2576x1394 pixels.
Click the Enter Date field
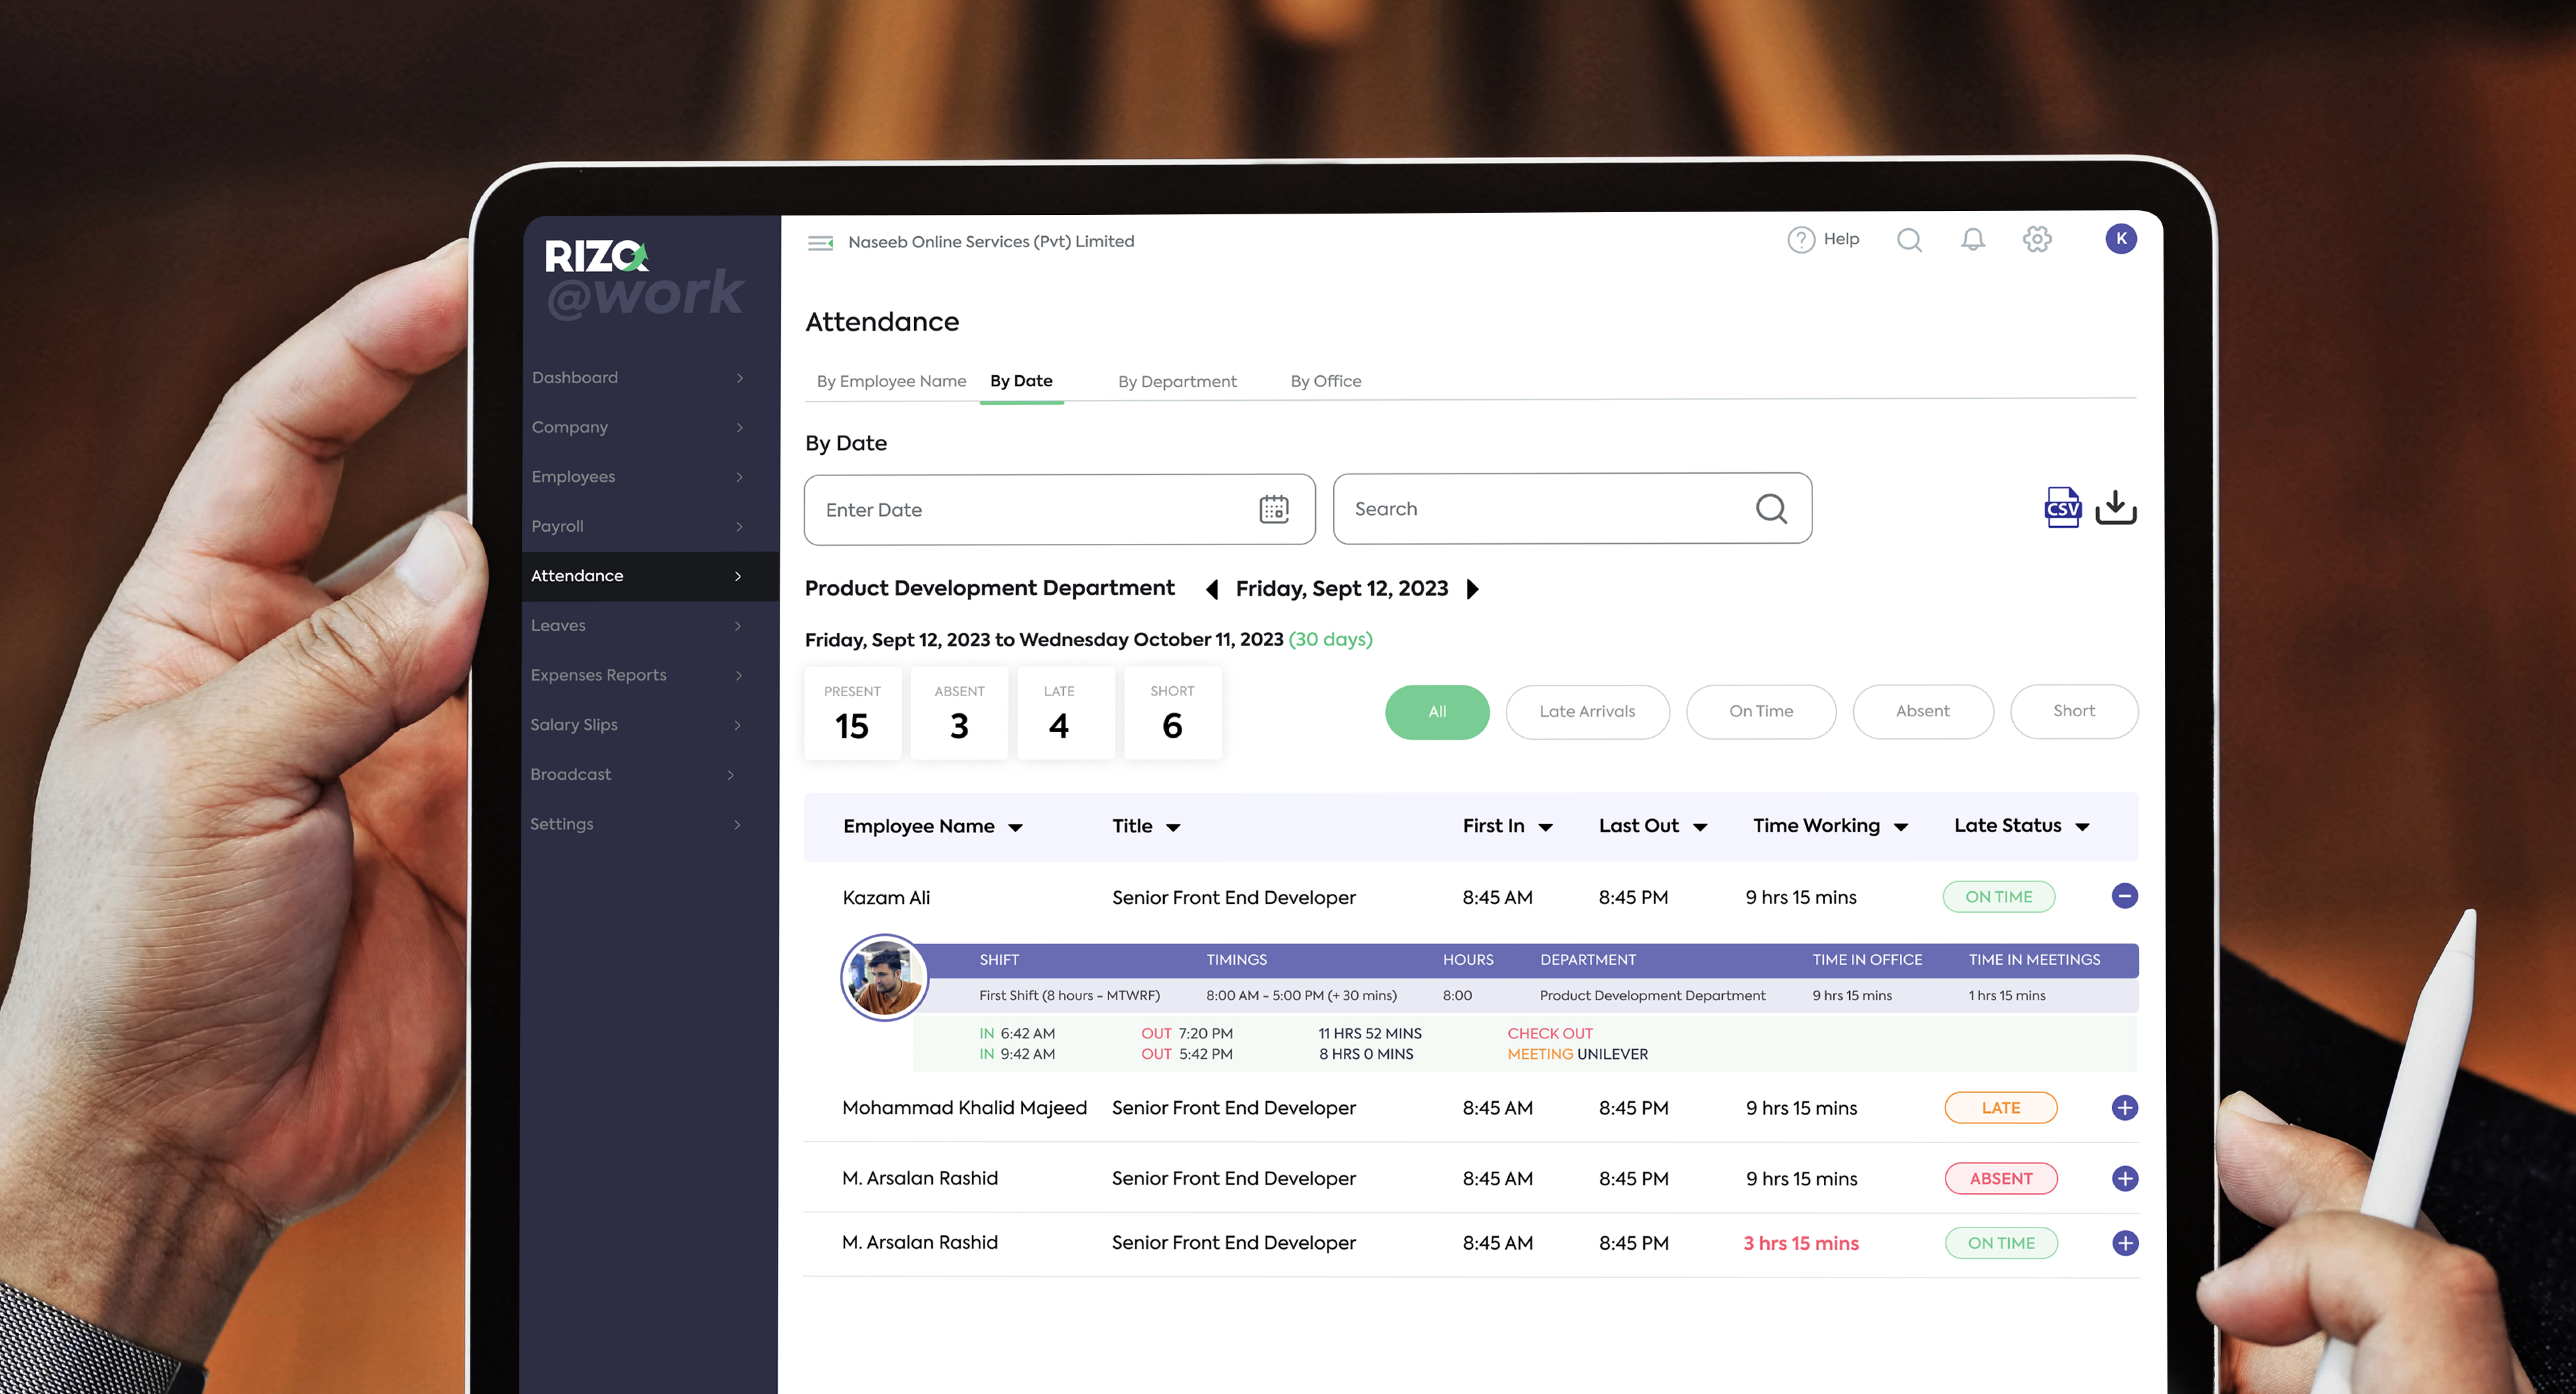pyautogui.click(x=1059, y=509)
